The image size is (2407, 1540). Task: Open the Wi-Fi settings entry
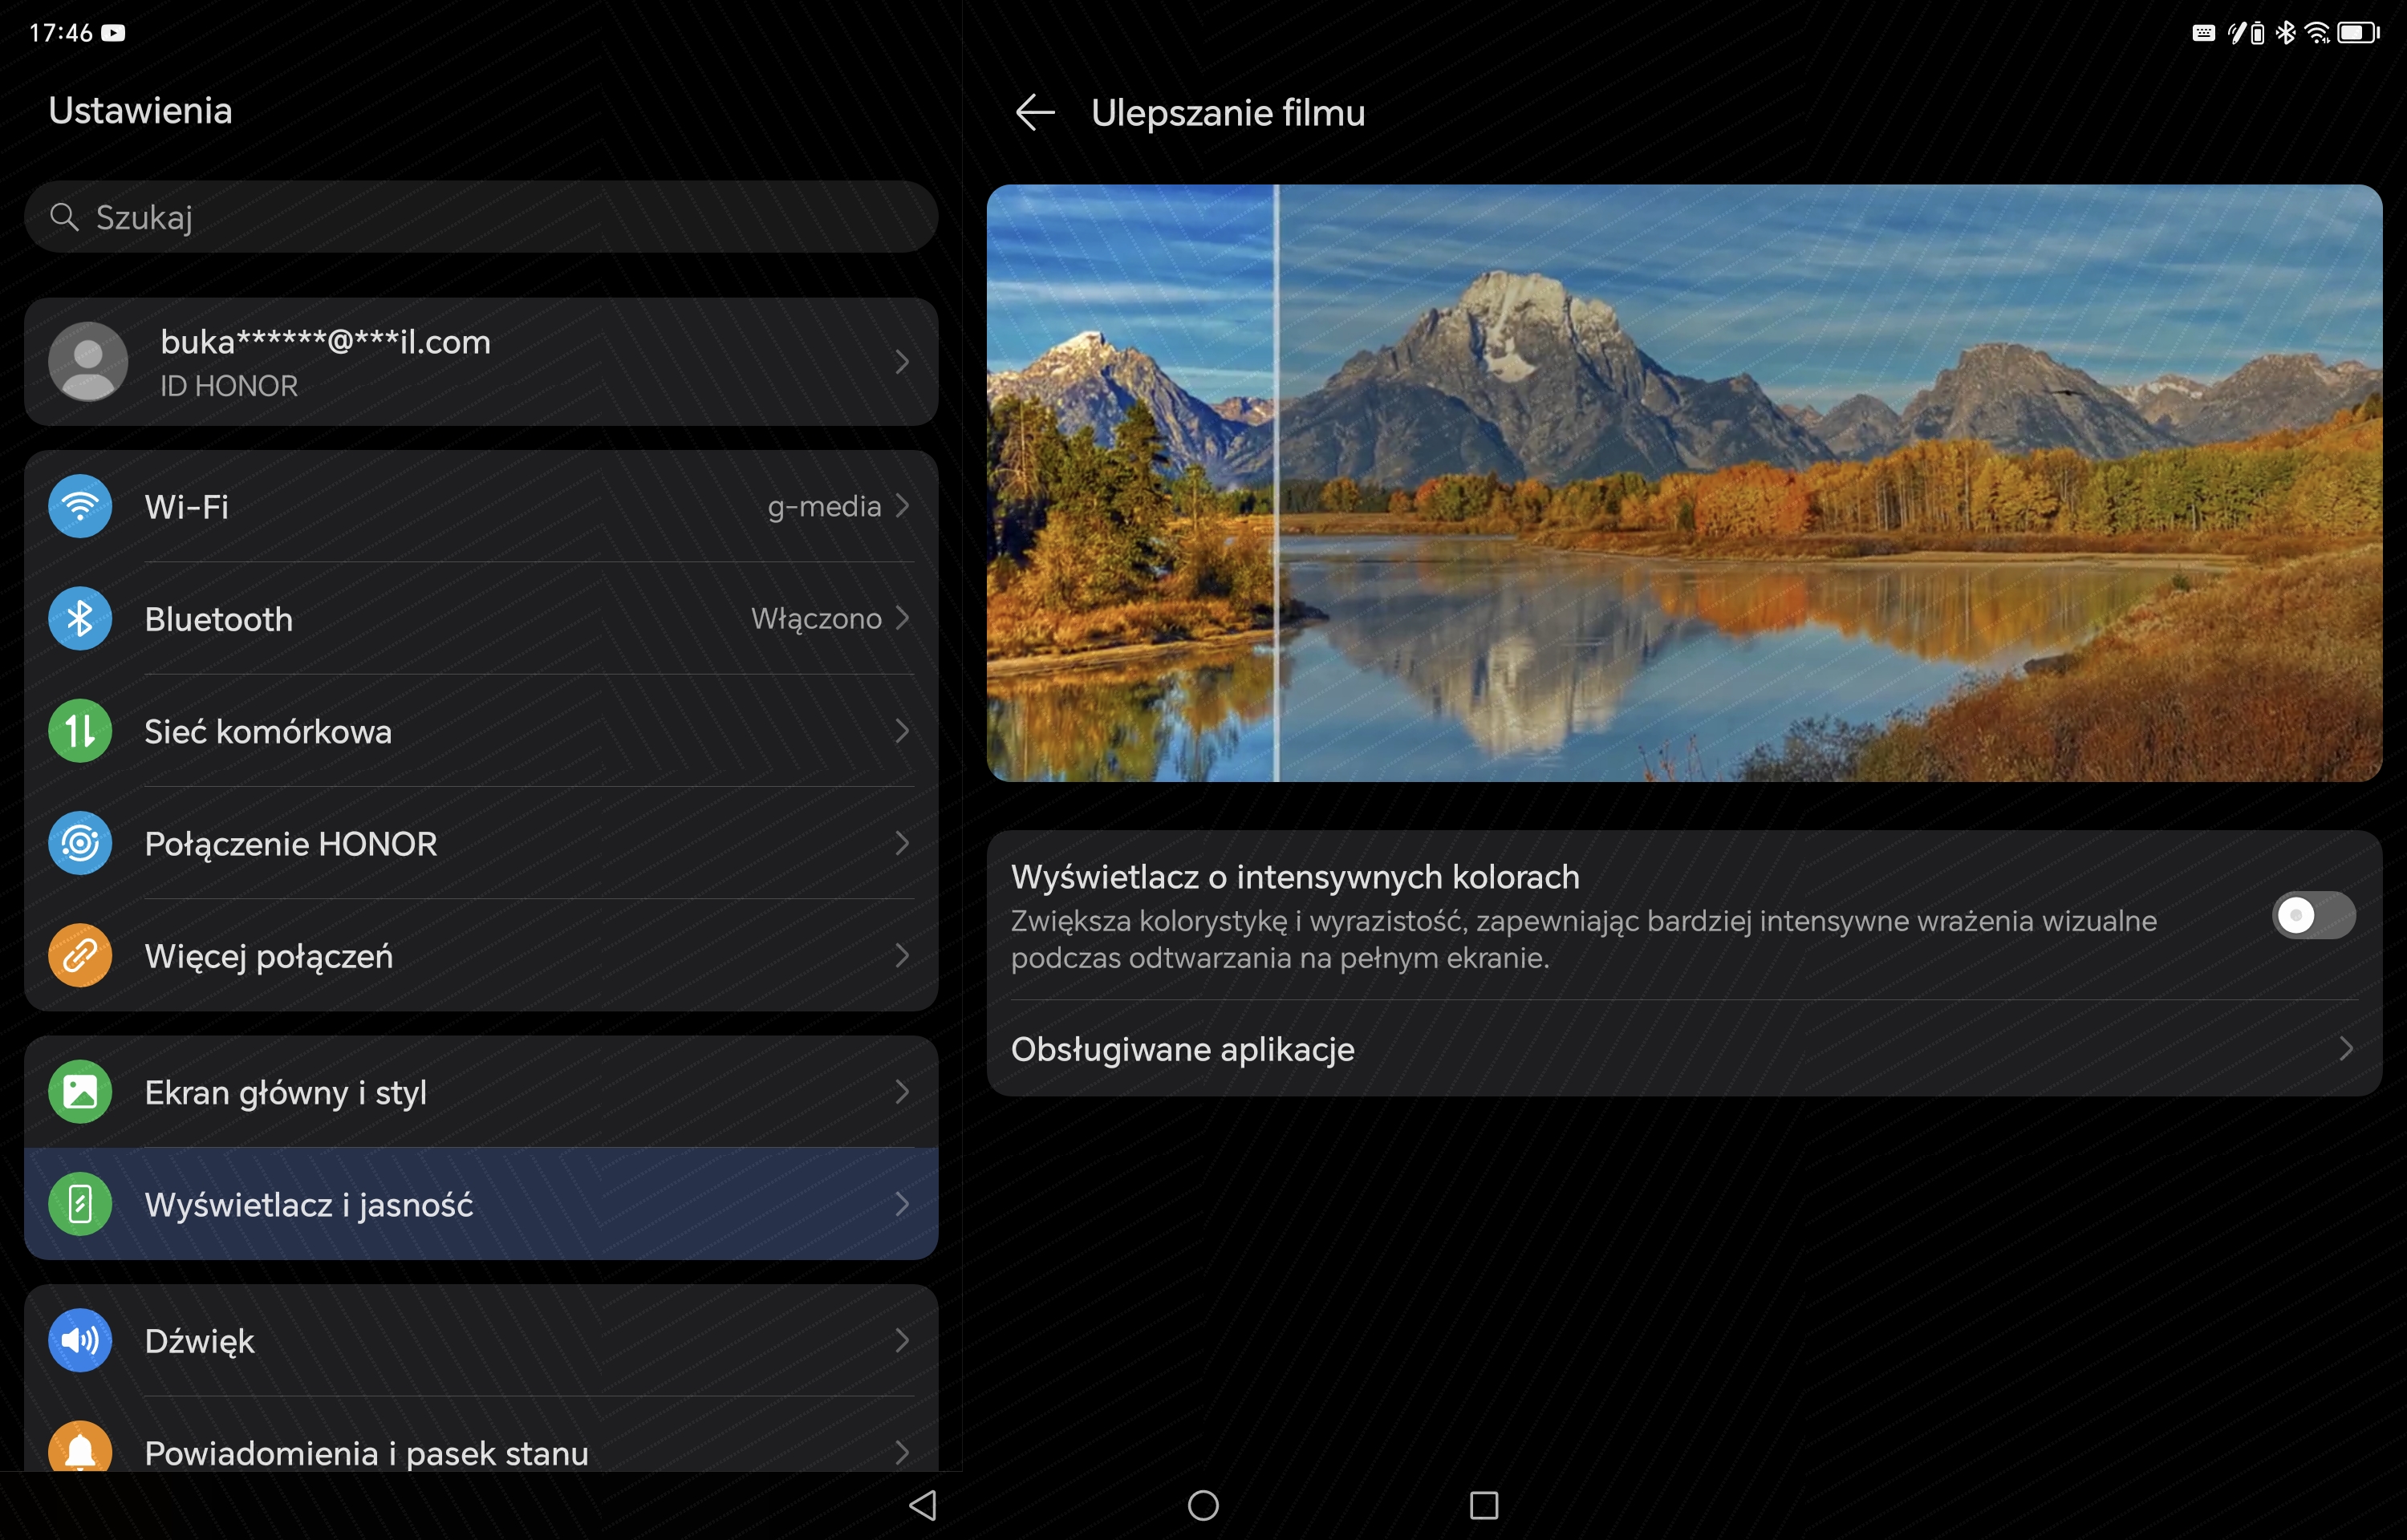(x=481, y=506)
